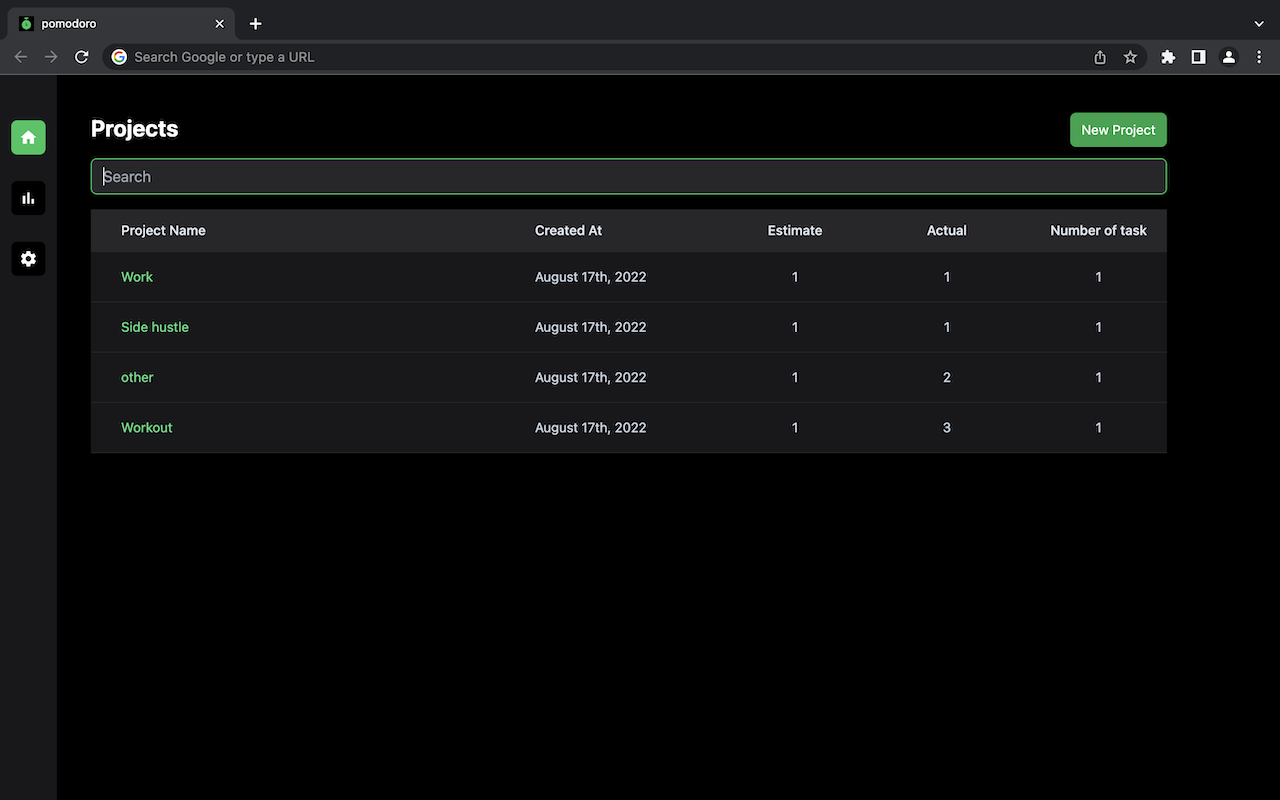Click the Workout row creation date
Screen dimensions: 1280x800
click(591, 427)
